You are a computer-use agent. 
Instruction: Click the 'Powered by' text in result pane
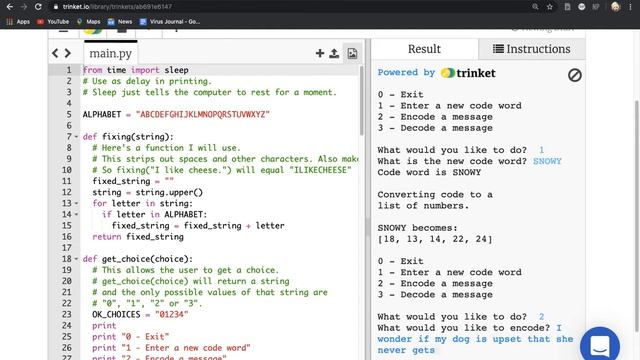coord(406,72)
